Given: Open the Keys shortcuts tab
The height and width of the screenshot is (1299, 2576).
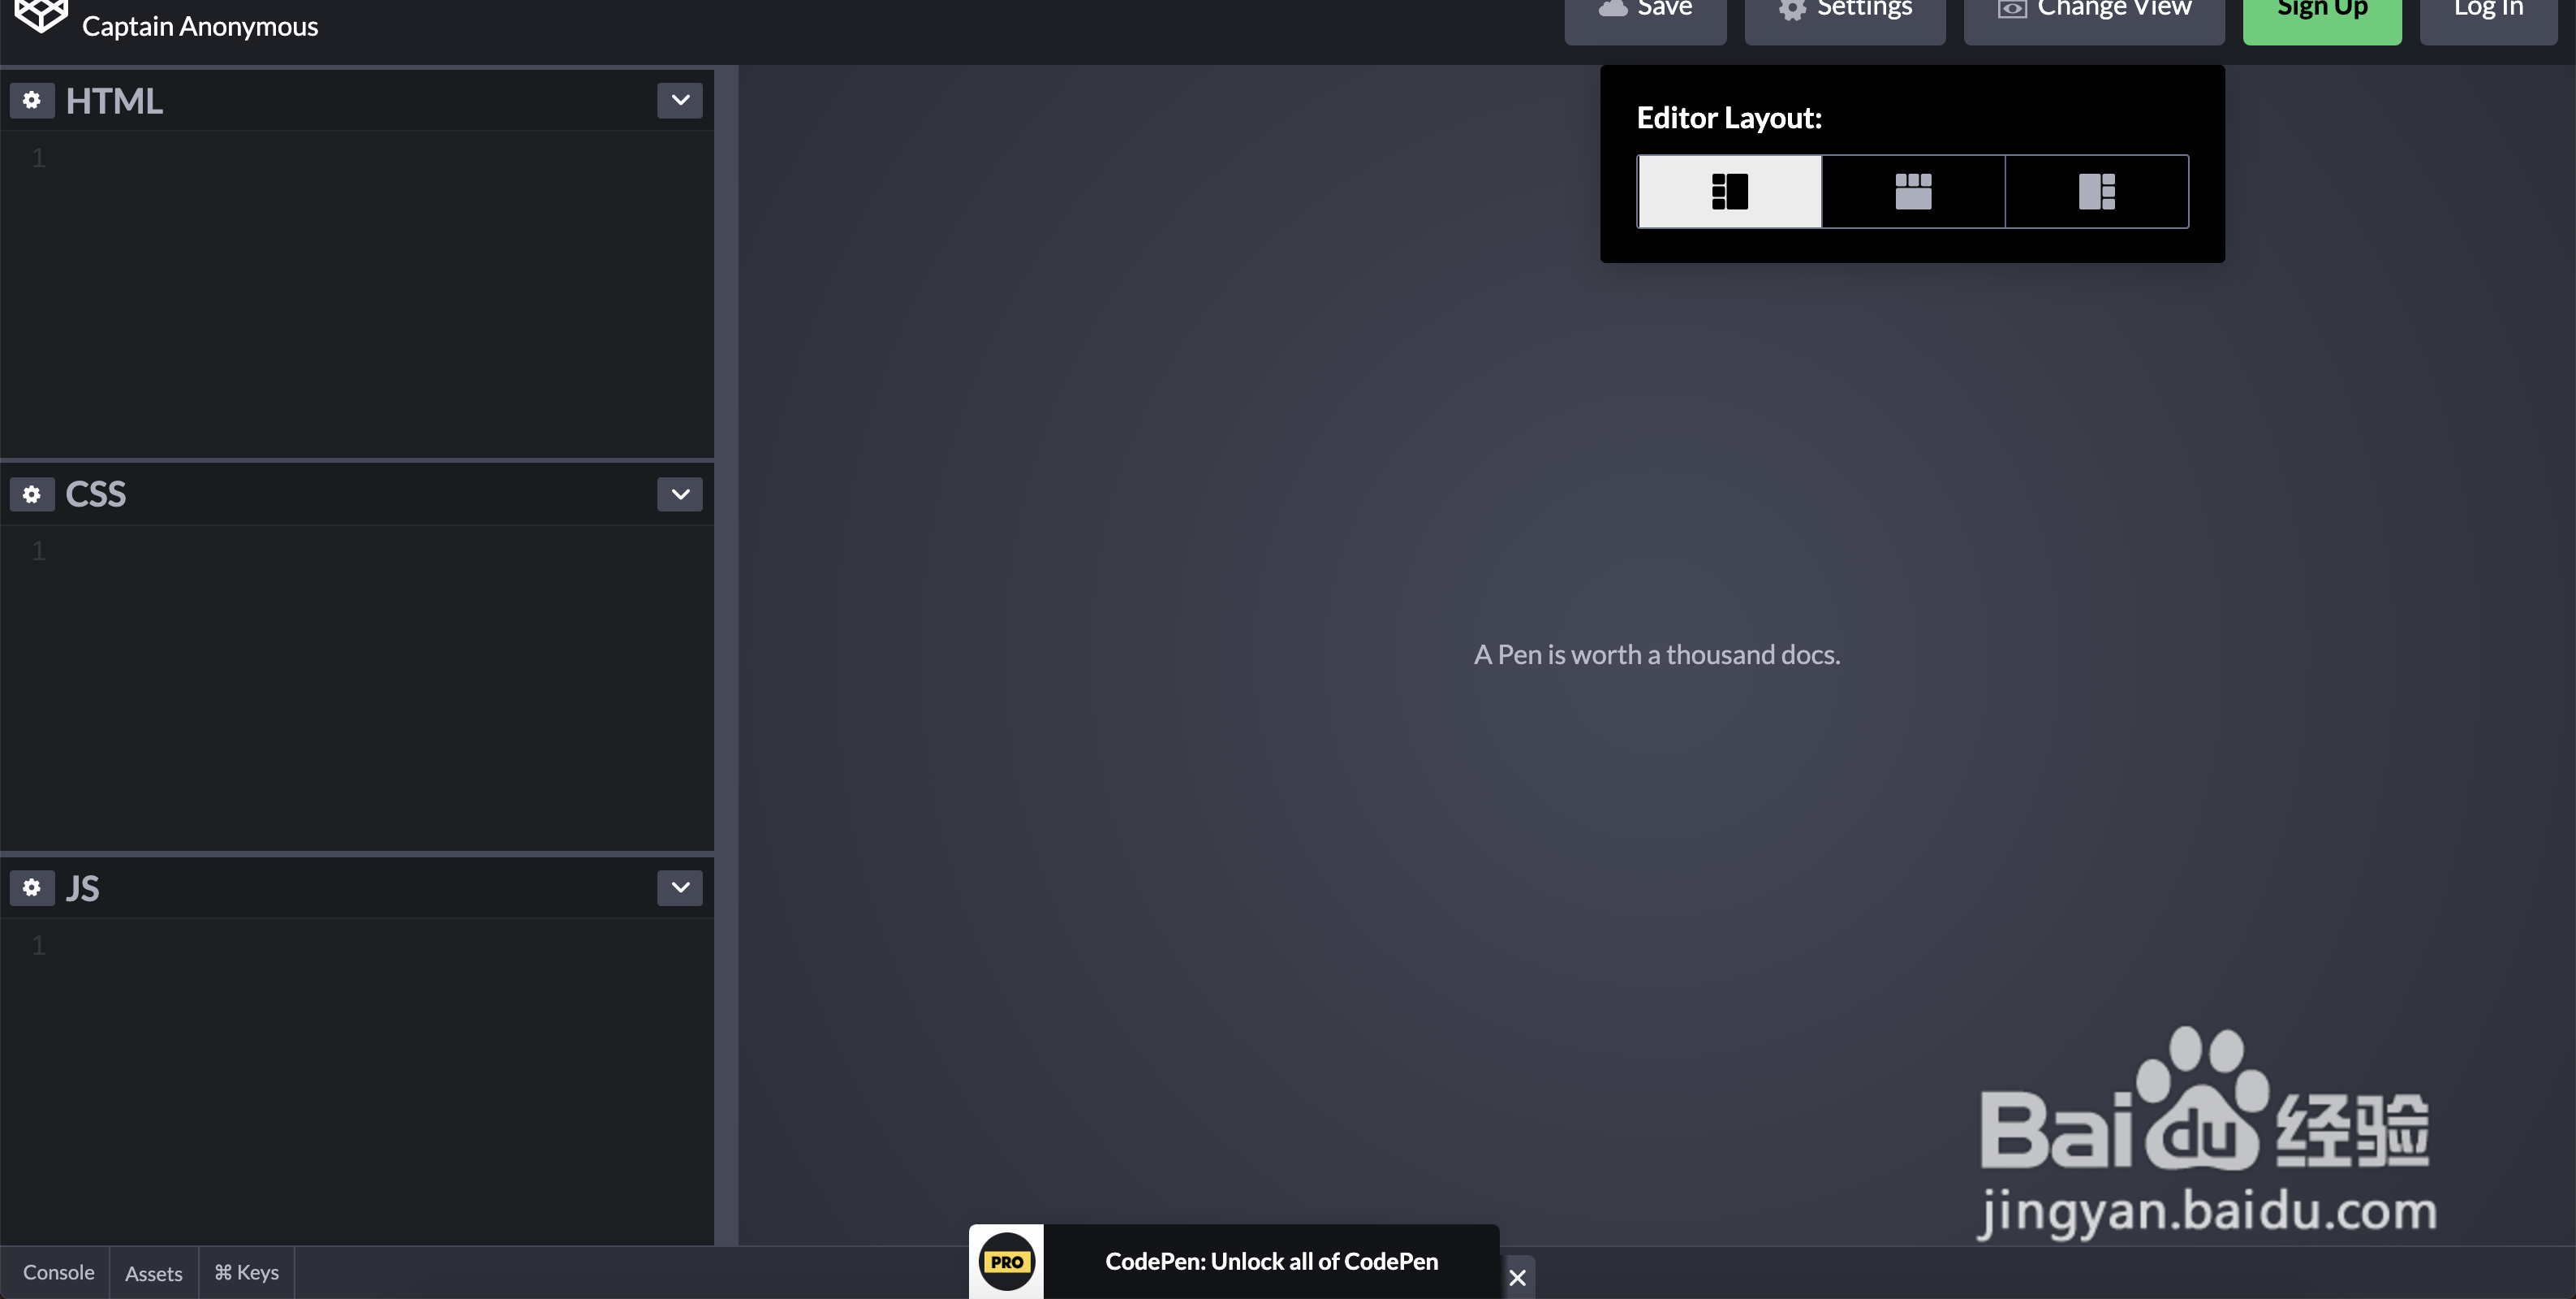Looking at the screenshot, I should point(247,1272).
